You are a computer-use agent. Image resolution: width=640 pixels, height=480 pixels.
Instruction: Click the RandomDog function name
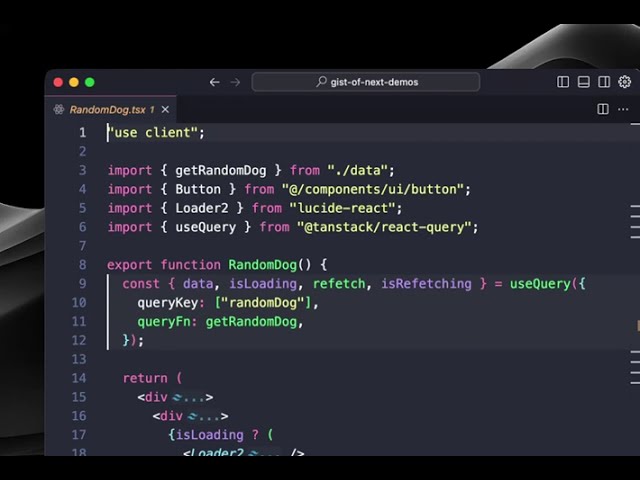coord(262,265)
